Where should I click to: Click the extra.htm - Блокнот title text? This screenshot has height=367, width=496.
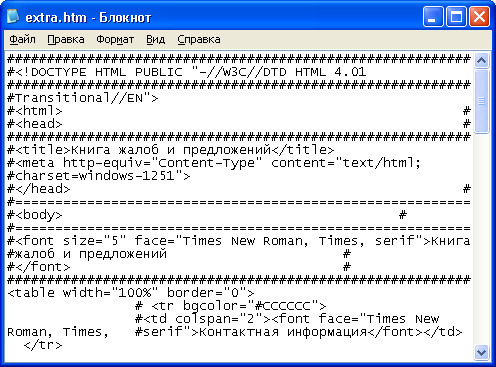click(88, 17)
